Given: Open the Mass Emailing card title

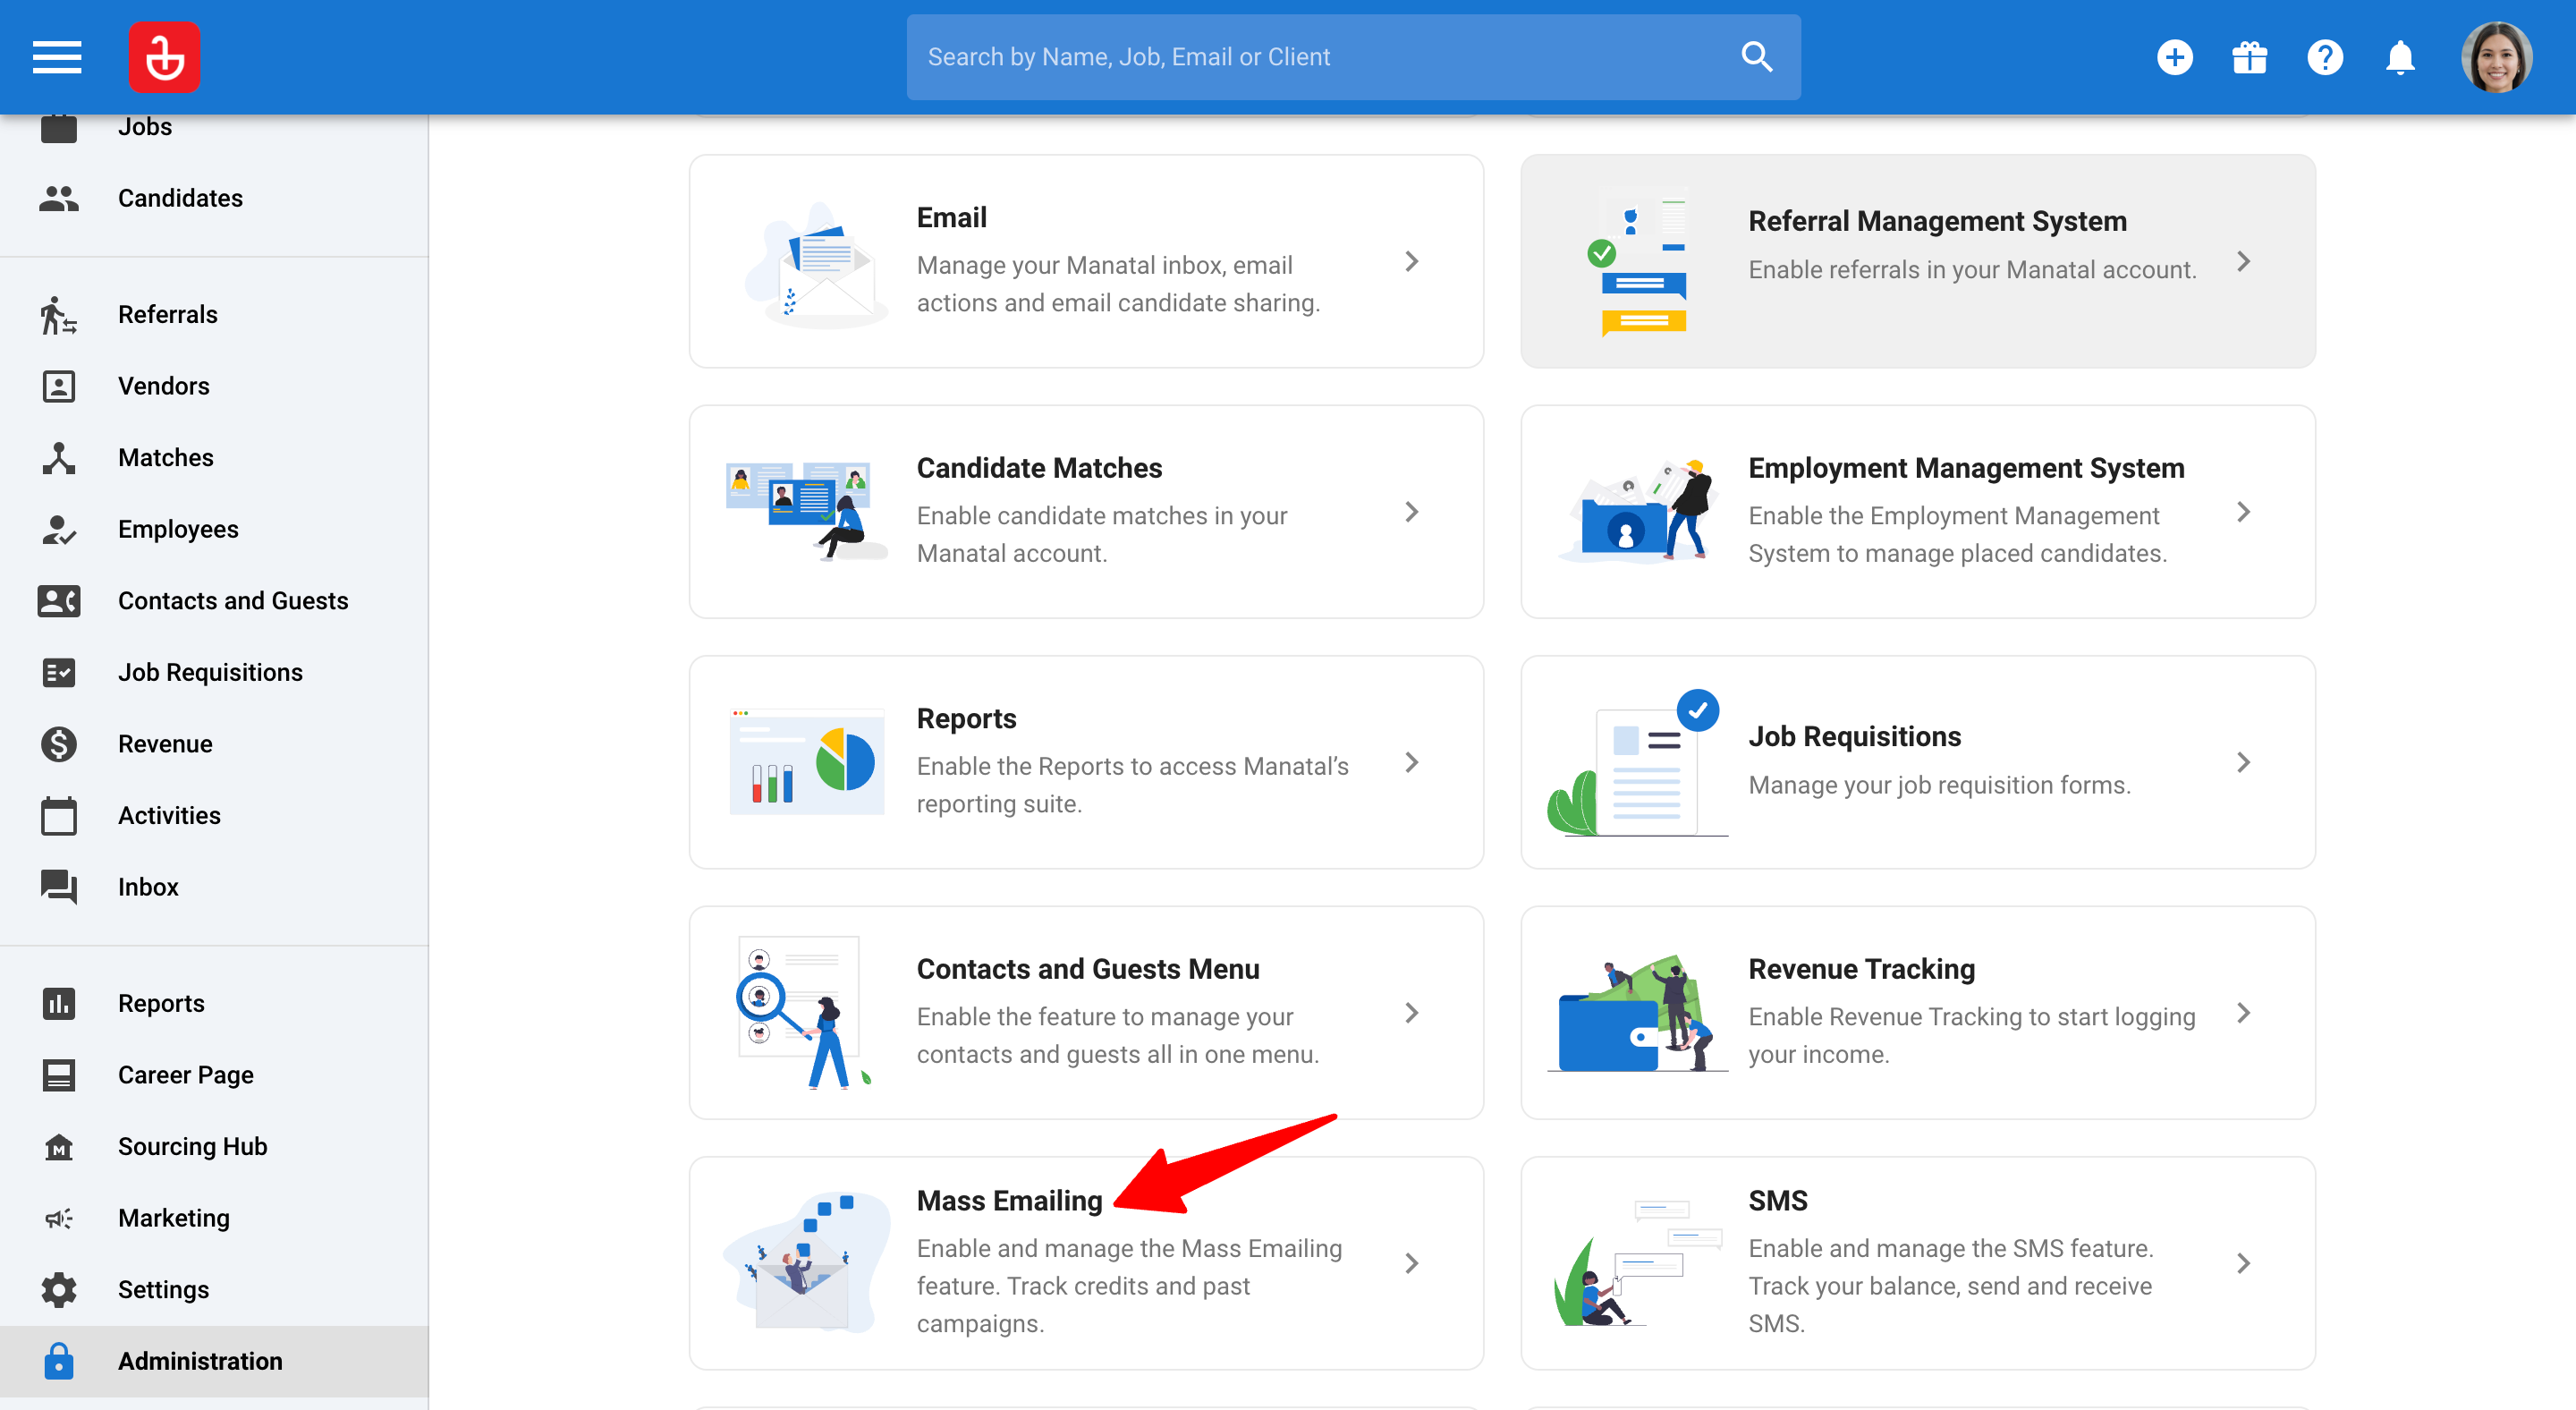Looking at the screenshot, I should (1009, 1201).
